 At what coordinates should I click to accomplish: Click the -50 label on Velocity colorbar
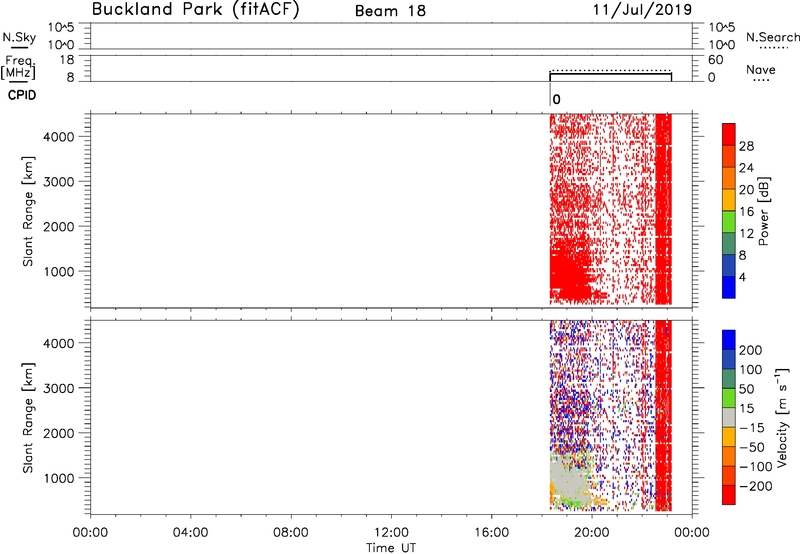pos(752,447)
